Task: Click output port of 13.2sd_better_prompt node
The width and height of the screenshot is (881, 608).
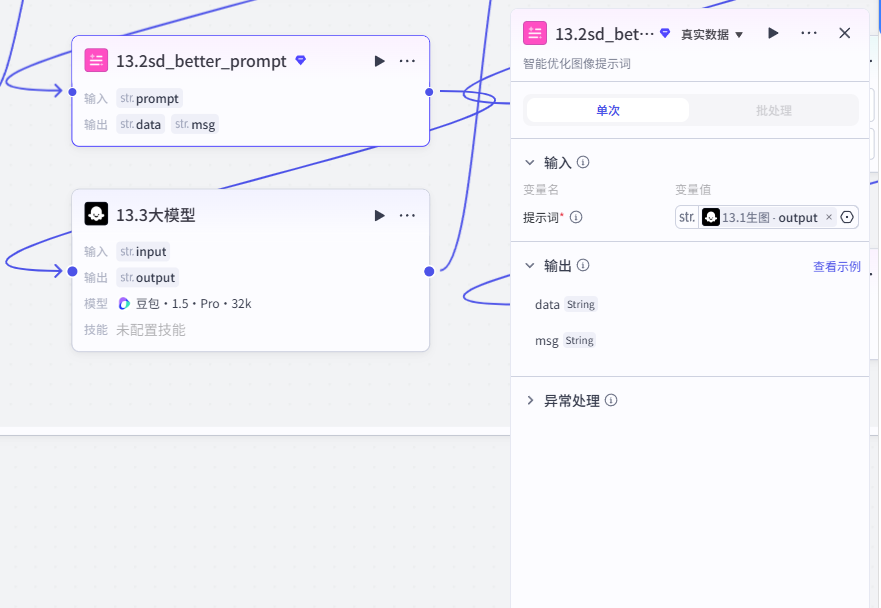Action: [429, 92]
